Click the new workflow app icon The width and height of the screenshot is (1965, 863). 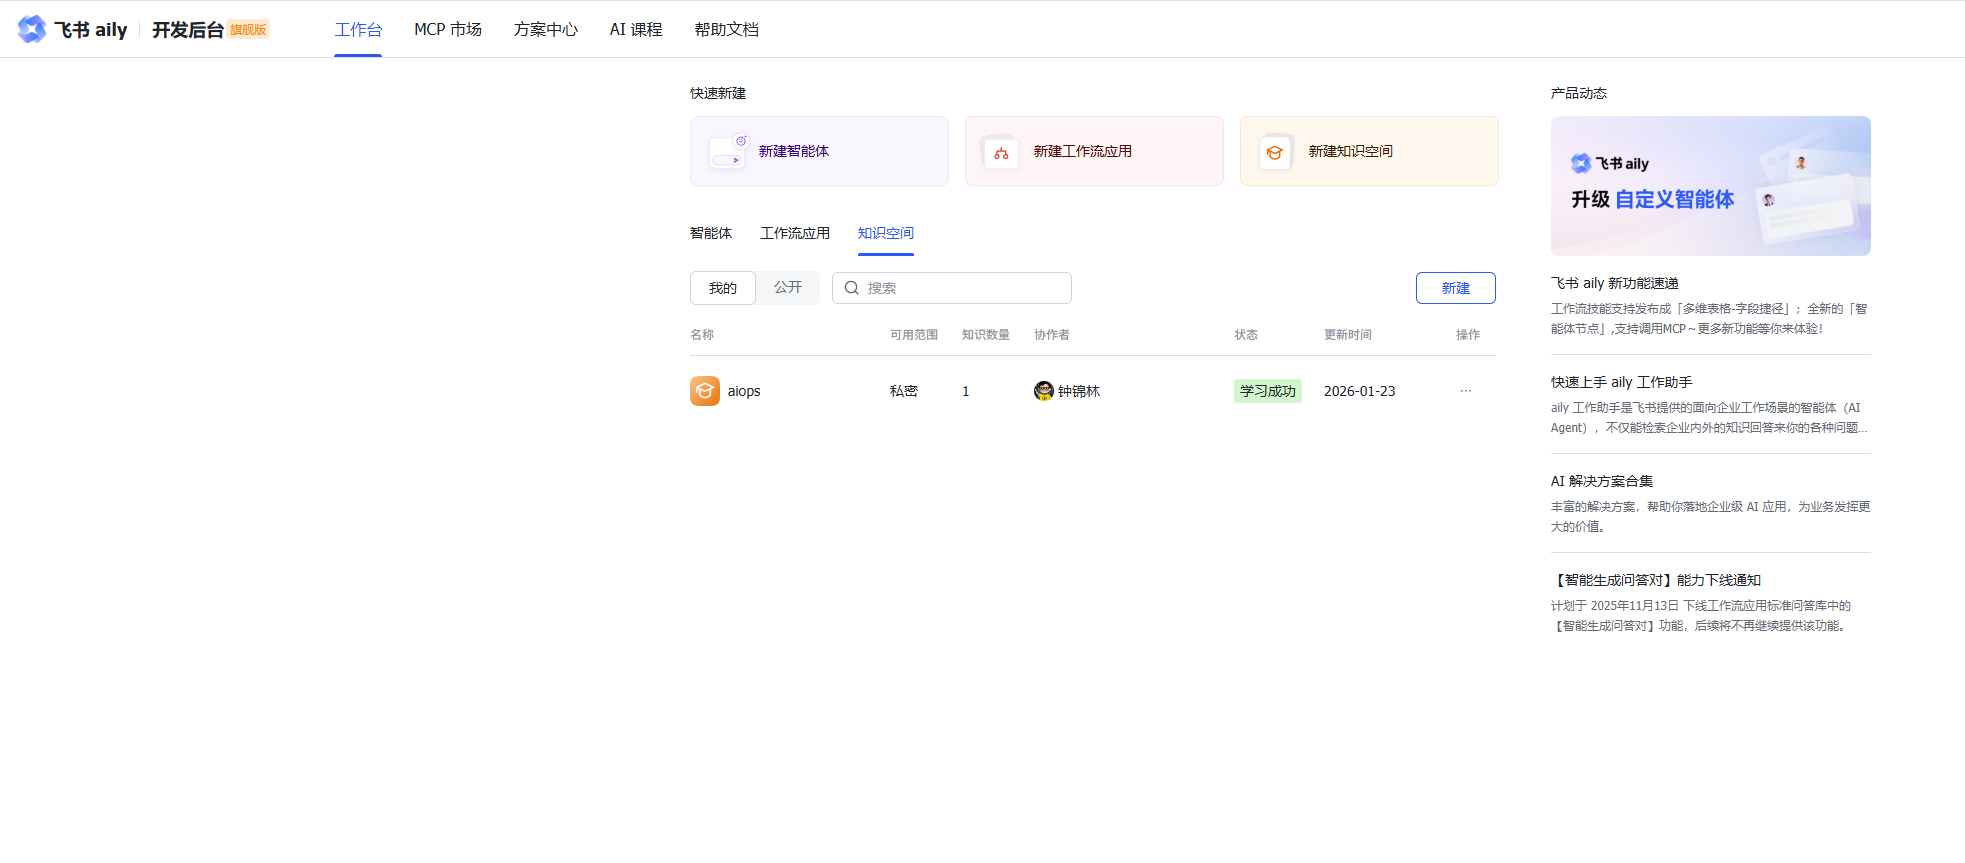pos(1001,152)
